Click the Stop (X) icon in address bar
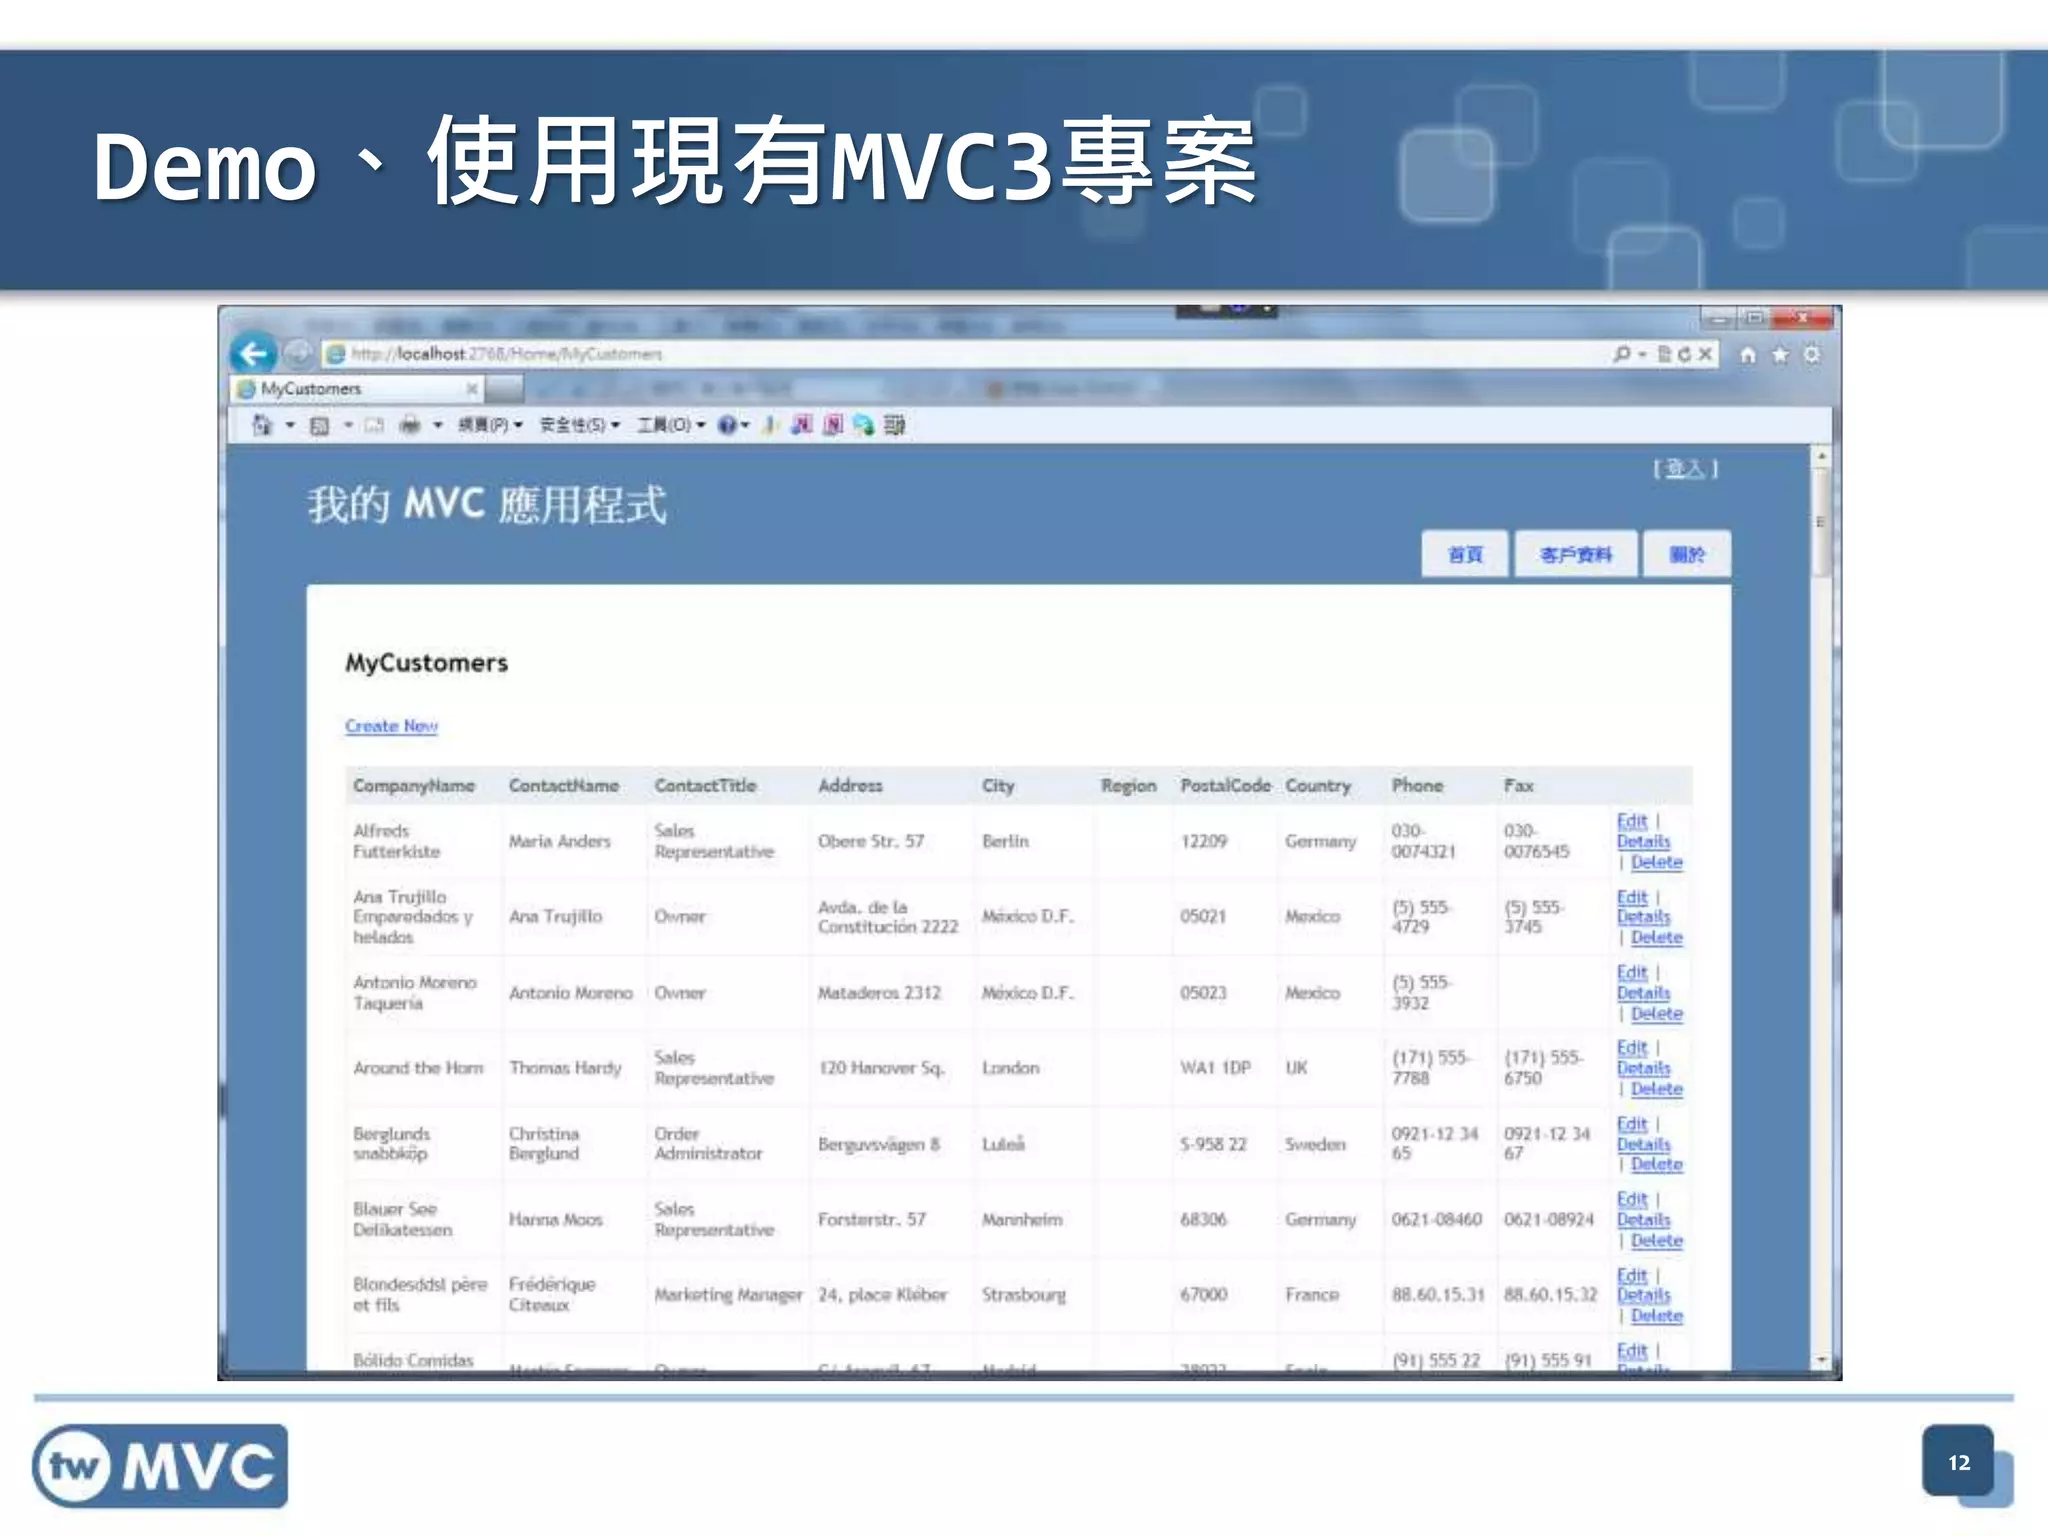The height and width of the screenshot is (1536, 2048). click(1705, 354)
